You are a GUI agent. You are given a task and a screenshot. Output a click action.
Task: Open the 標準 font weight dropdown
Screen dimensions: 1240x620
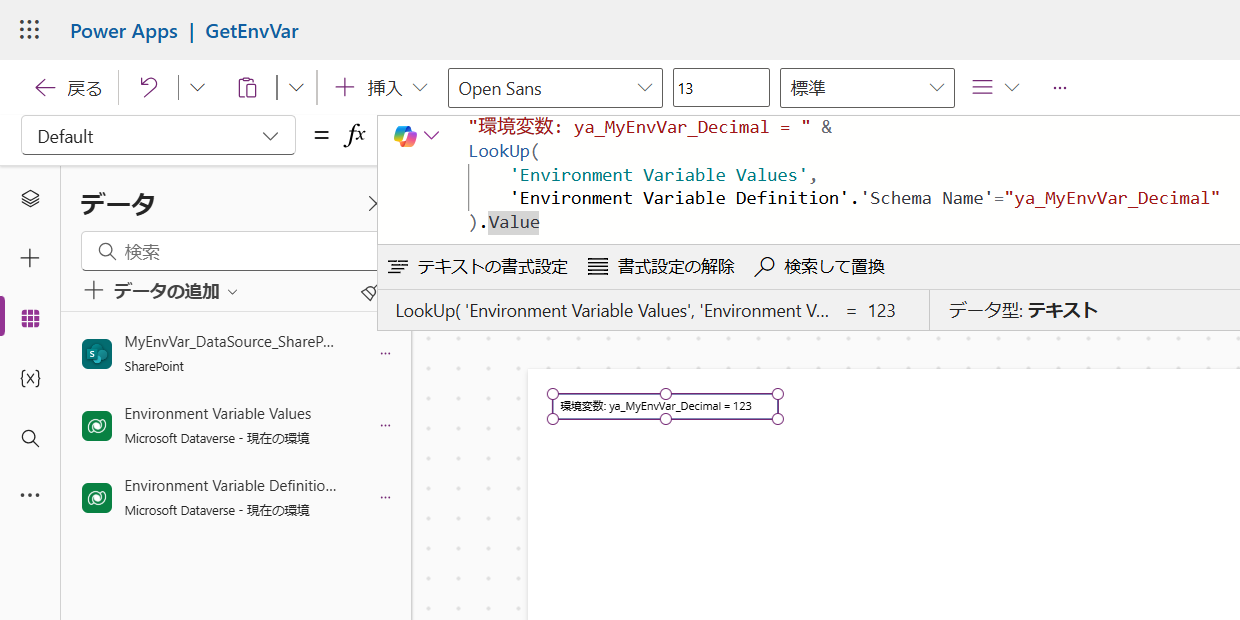867,88
